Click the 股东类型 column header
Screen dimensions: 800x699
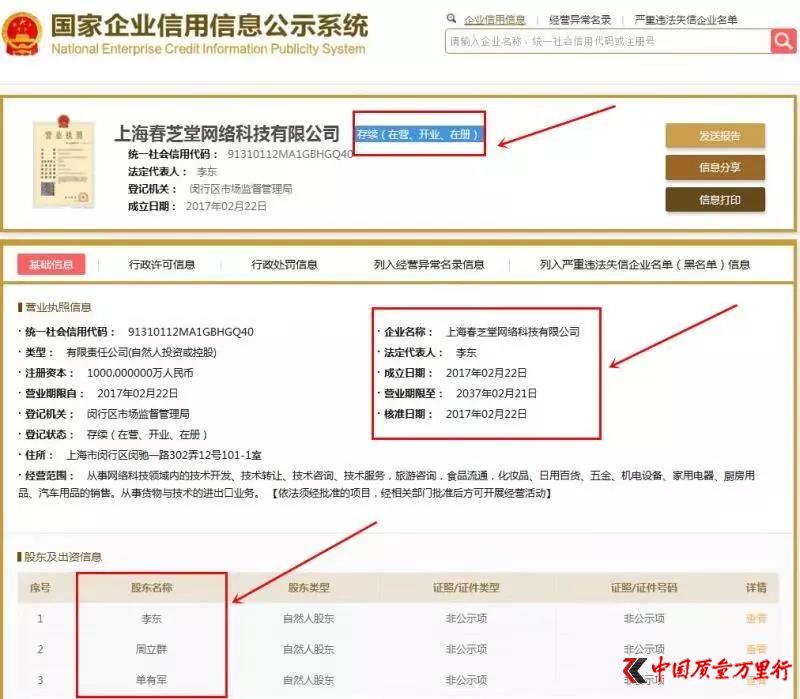(x=309, y=587)
